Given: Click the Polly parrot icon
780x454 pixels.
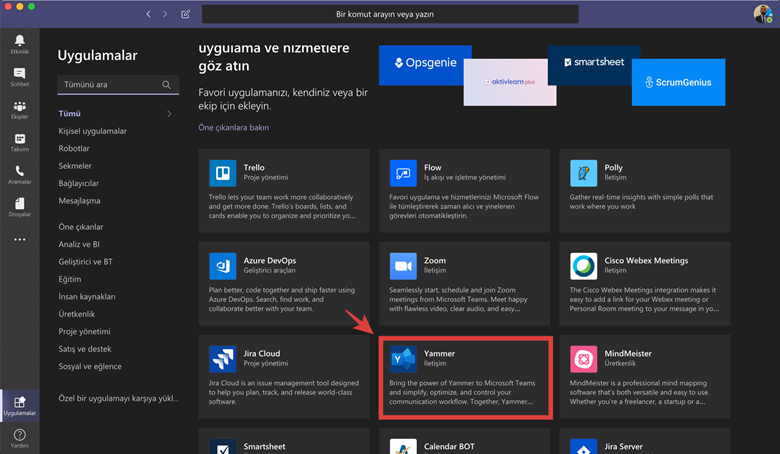Looking at the screenshot, I should (x=584, y=173).
